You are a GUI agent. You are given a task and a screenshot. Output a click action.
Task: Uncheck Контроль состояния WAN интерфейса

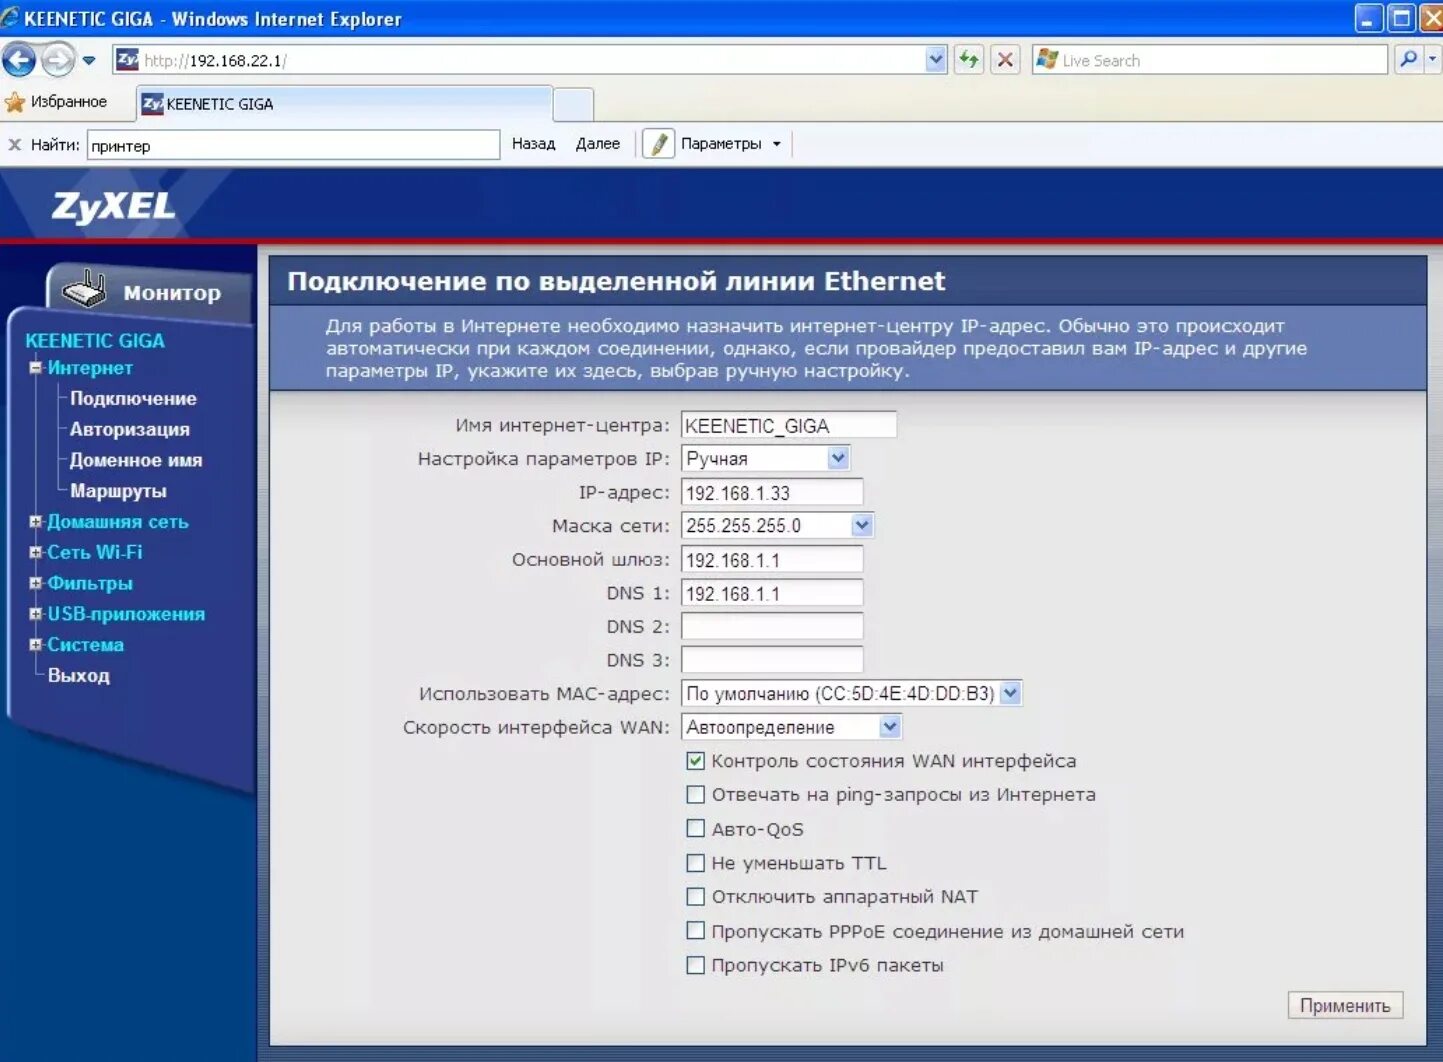point(695,761)
